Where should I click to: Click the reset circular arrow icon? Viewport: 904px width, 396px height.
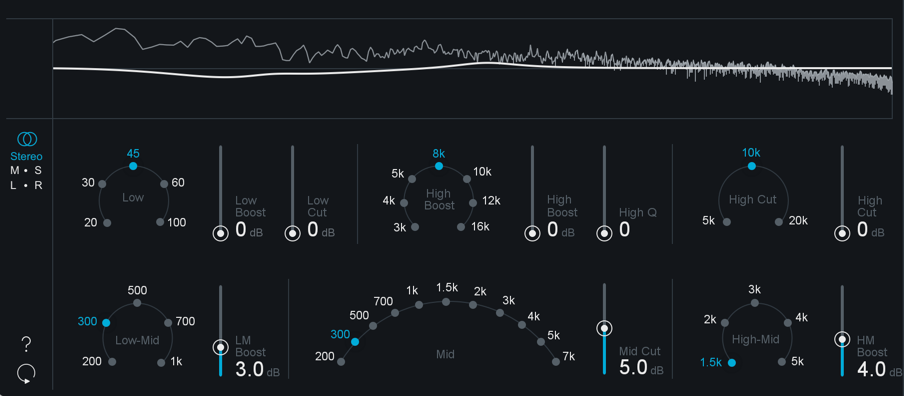(26, 374)
